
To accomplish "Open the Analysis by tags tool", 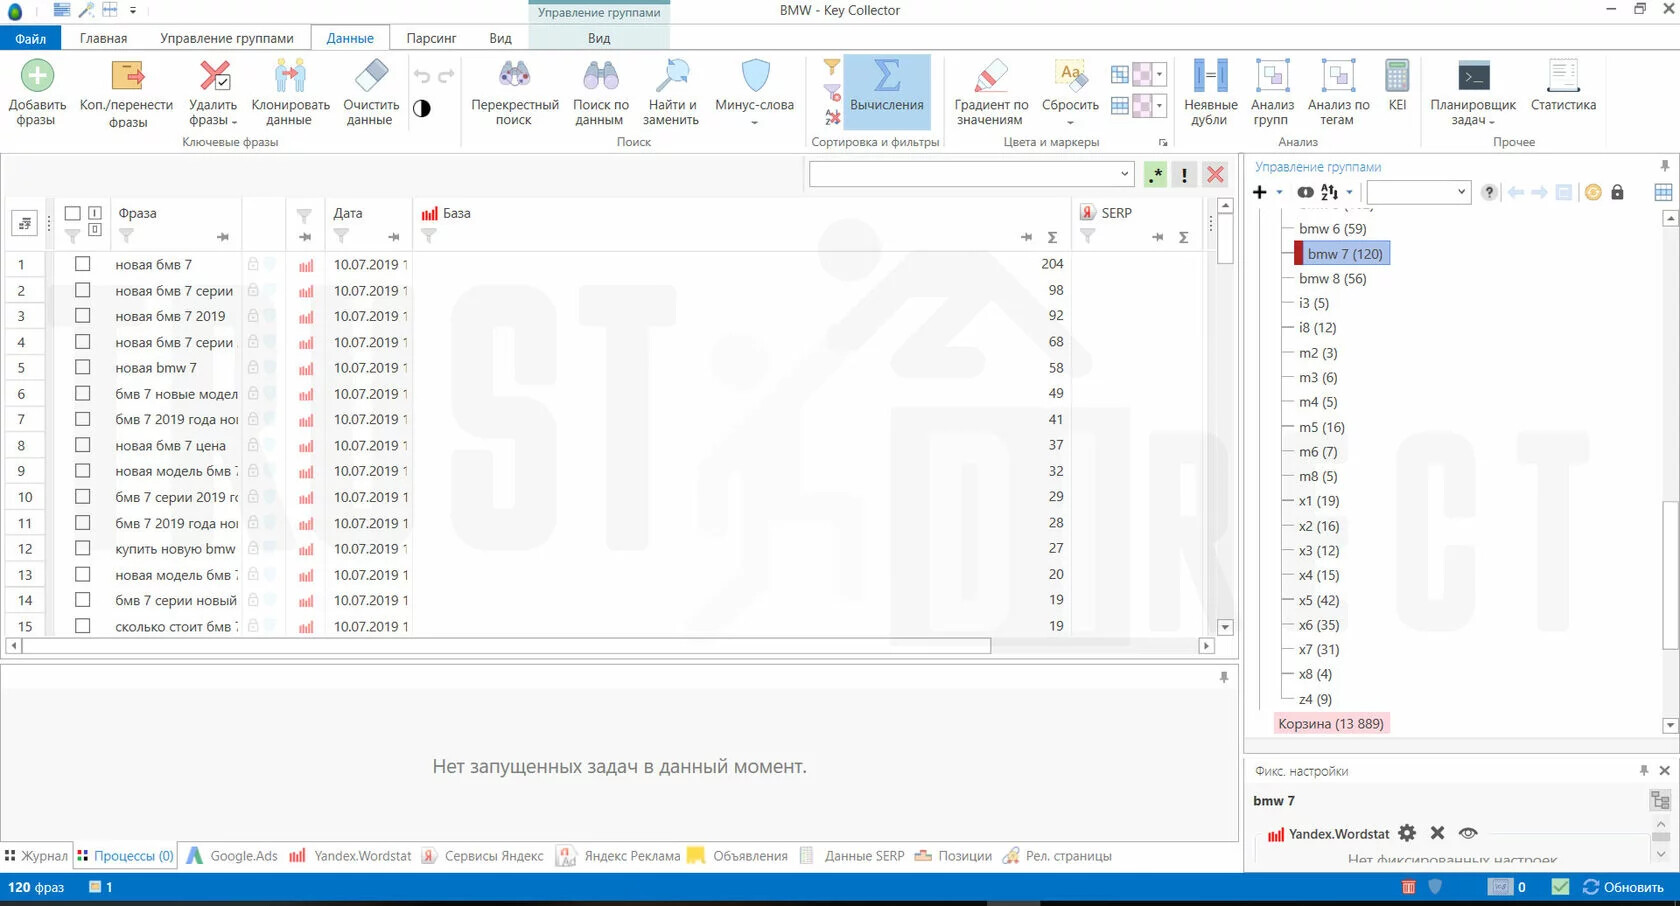I will 1338,92.
